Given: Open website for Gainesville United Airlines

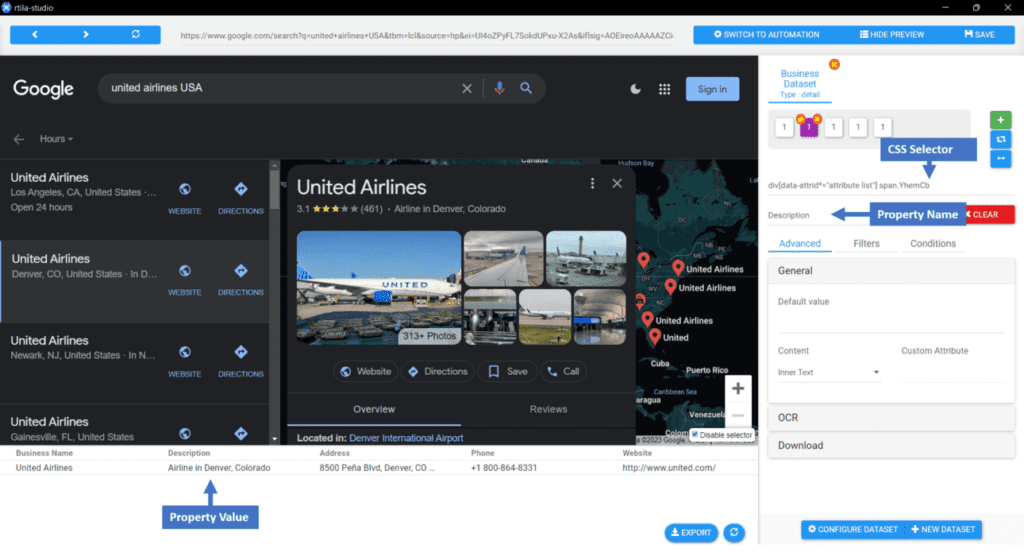Looking at the screenshot, I should (185, 433).
